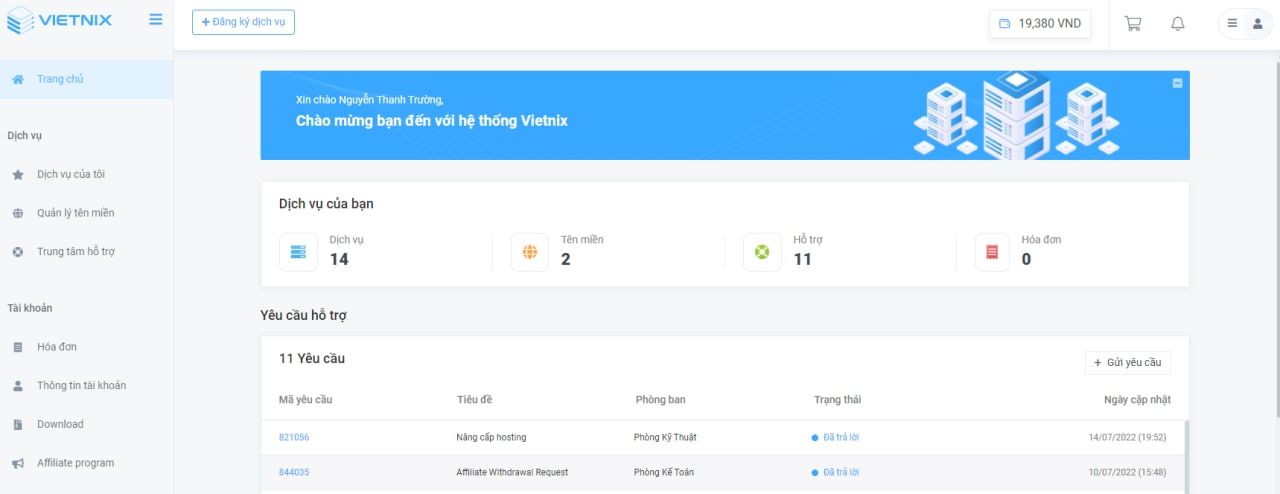Open the notifications bell
This screenshot has width=1280, height=494.
coord(1178,23)
